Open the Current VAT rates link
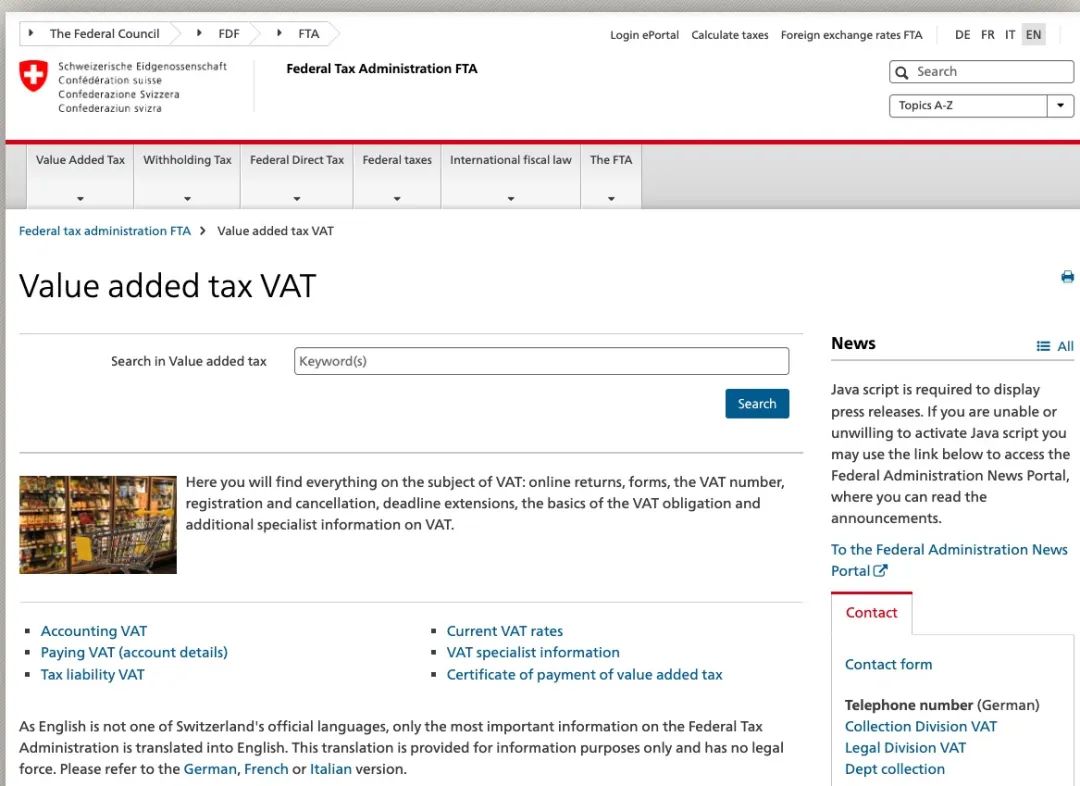This screenshot has width=1080, height=786. pyautogui.click(x=504, y=631)
